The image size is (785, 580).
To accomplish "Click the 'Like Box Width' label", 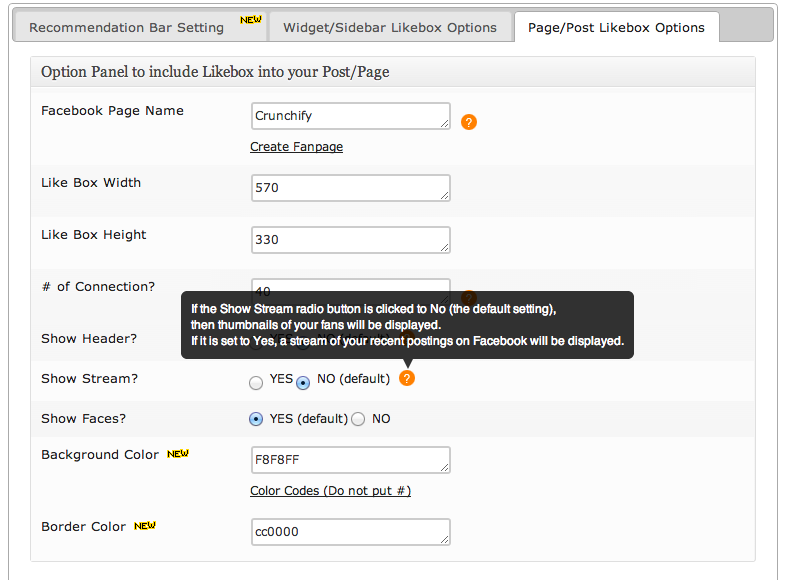I will click(91, 183).
